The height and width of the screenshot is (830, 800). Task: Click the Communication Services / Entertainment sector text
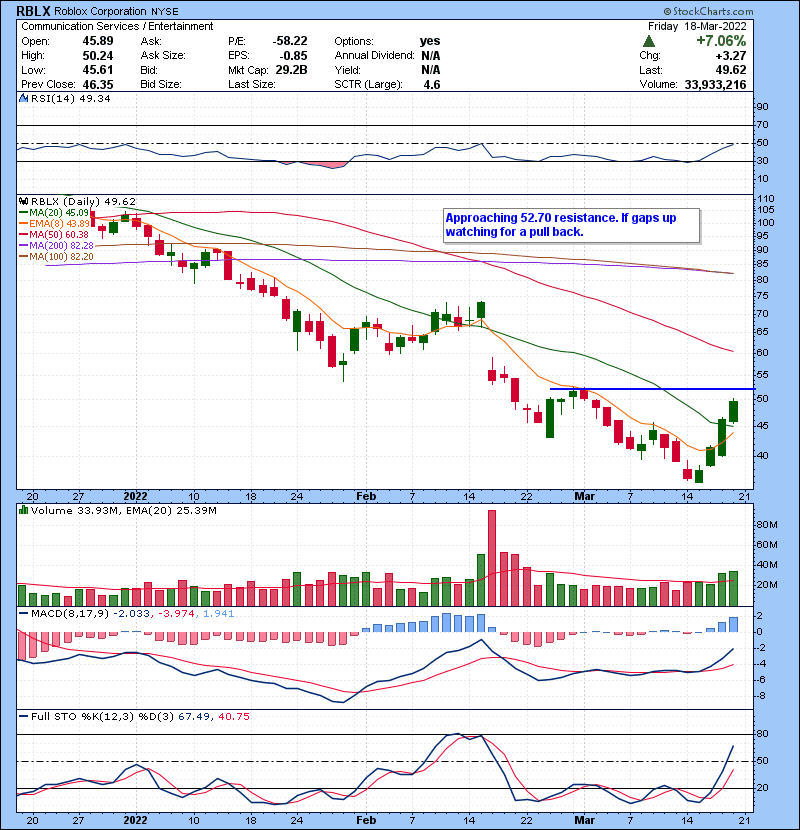click(x=115, y=26)
